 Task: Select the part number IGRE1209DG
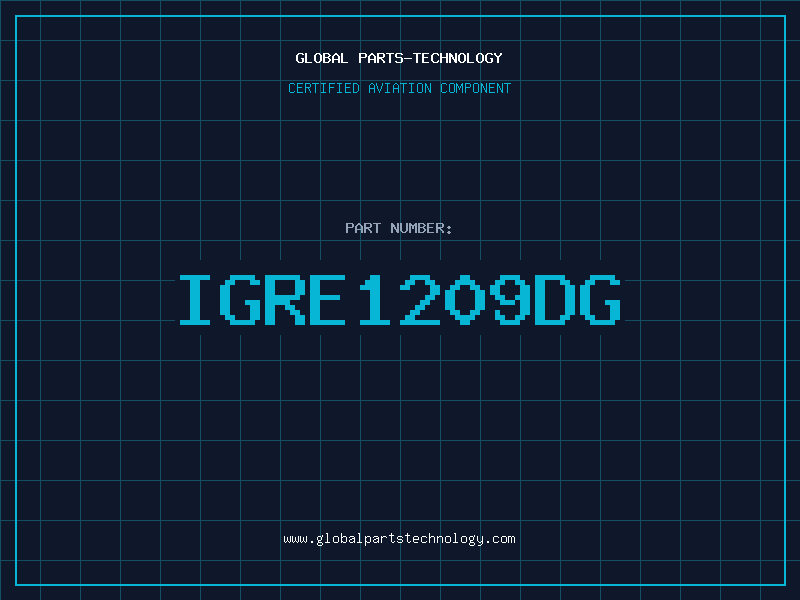(x=400, y=299)
